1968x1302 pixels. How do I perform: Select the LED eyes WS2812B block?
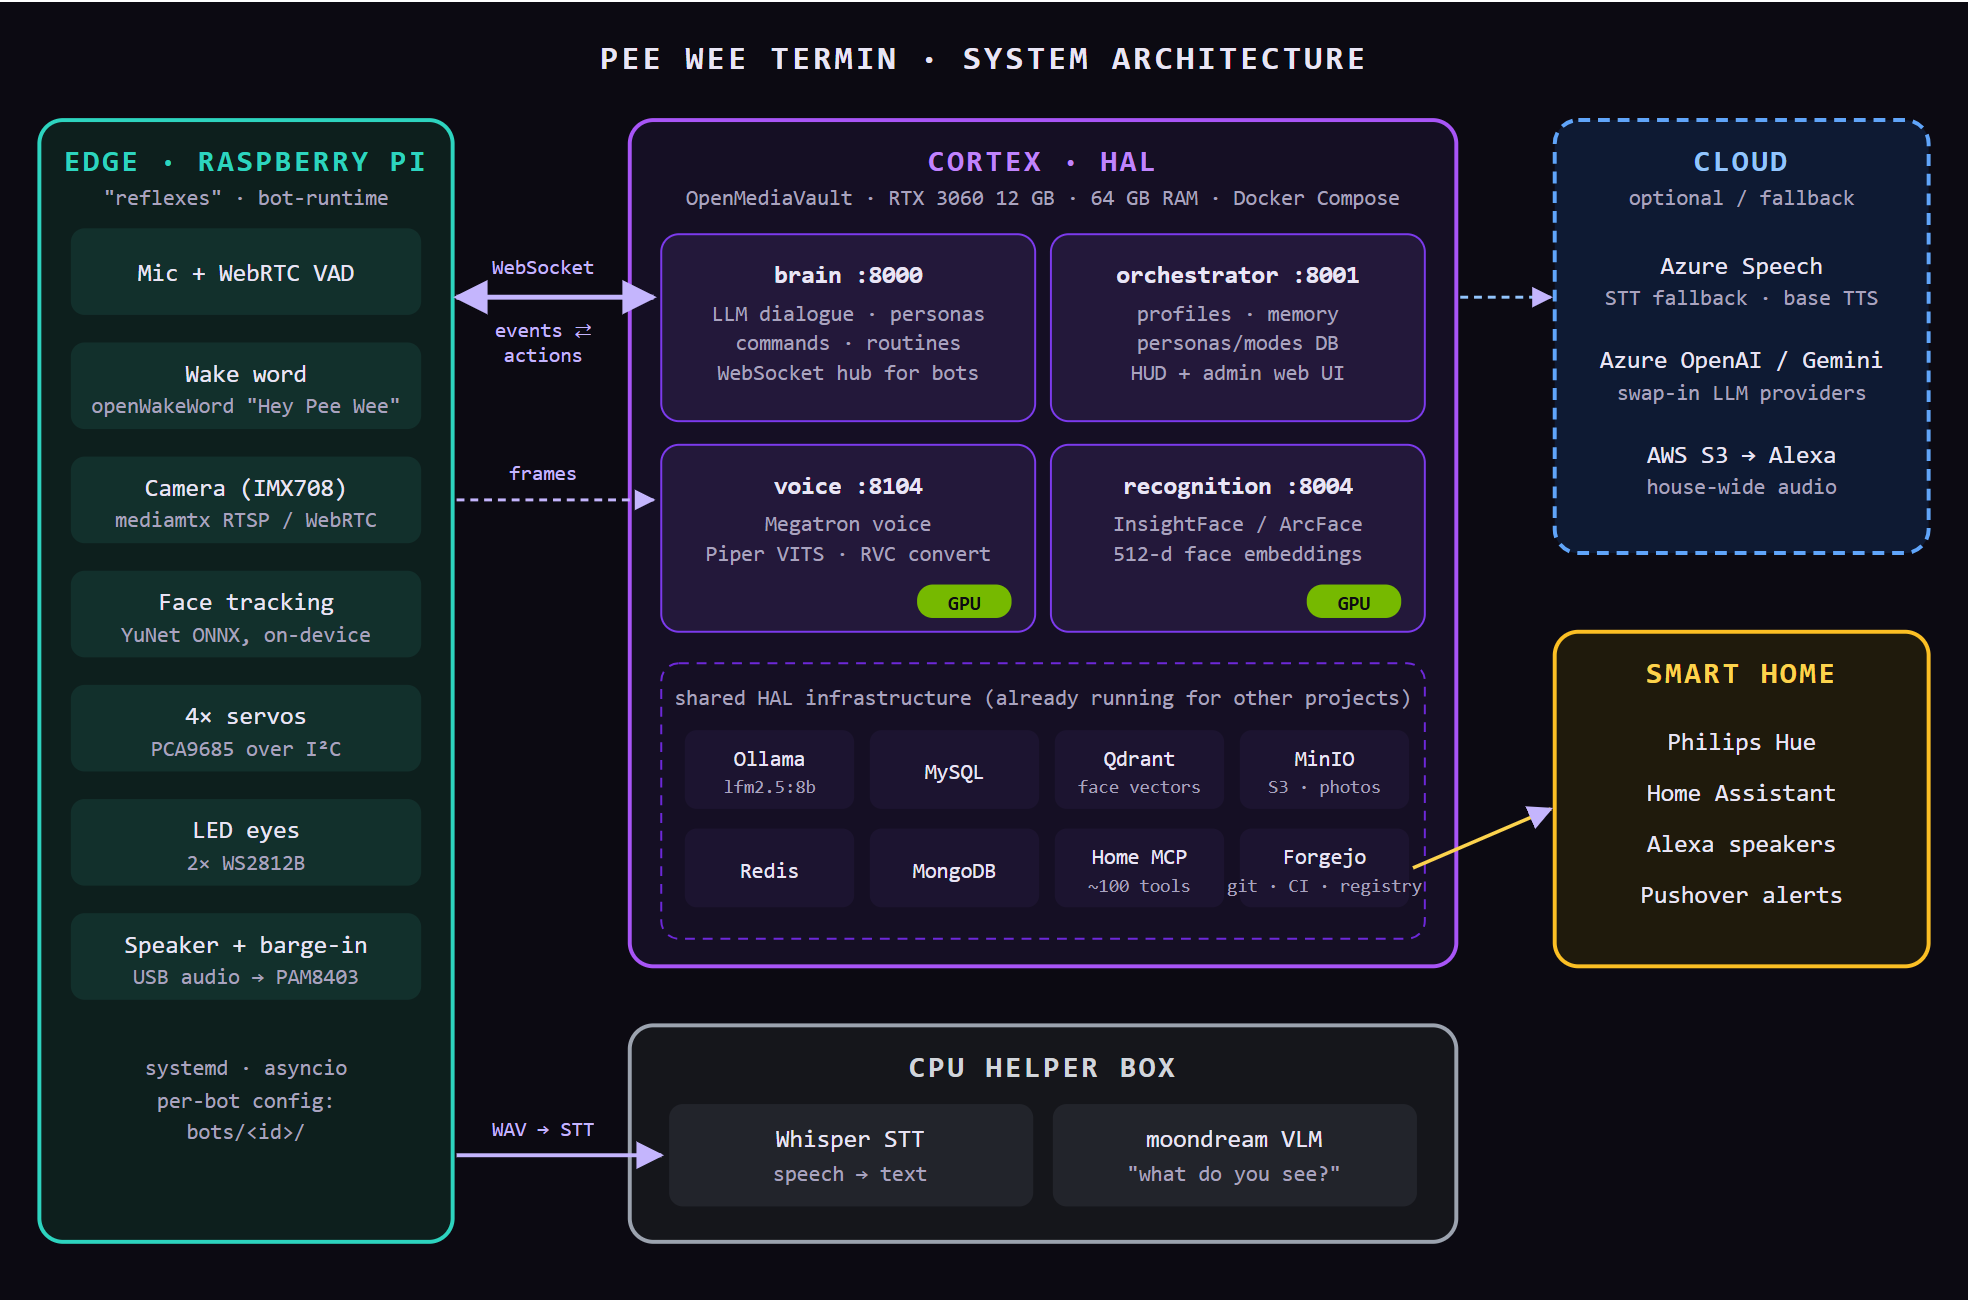(245, 842)
